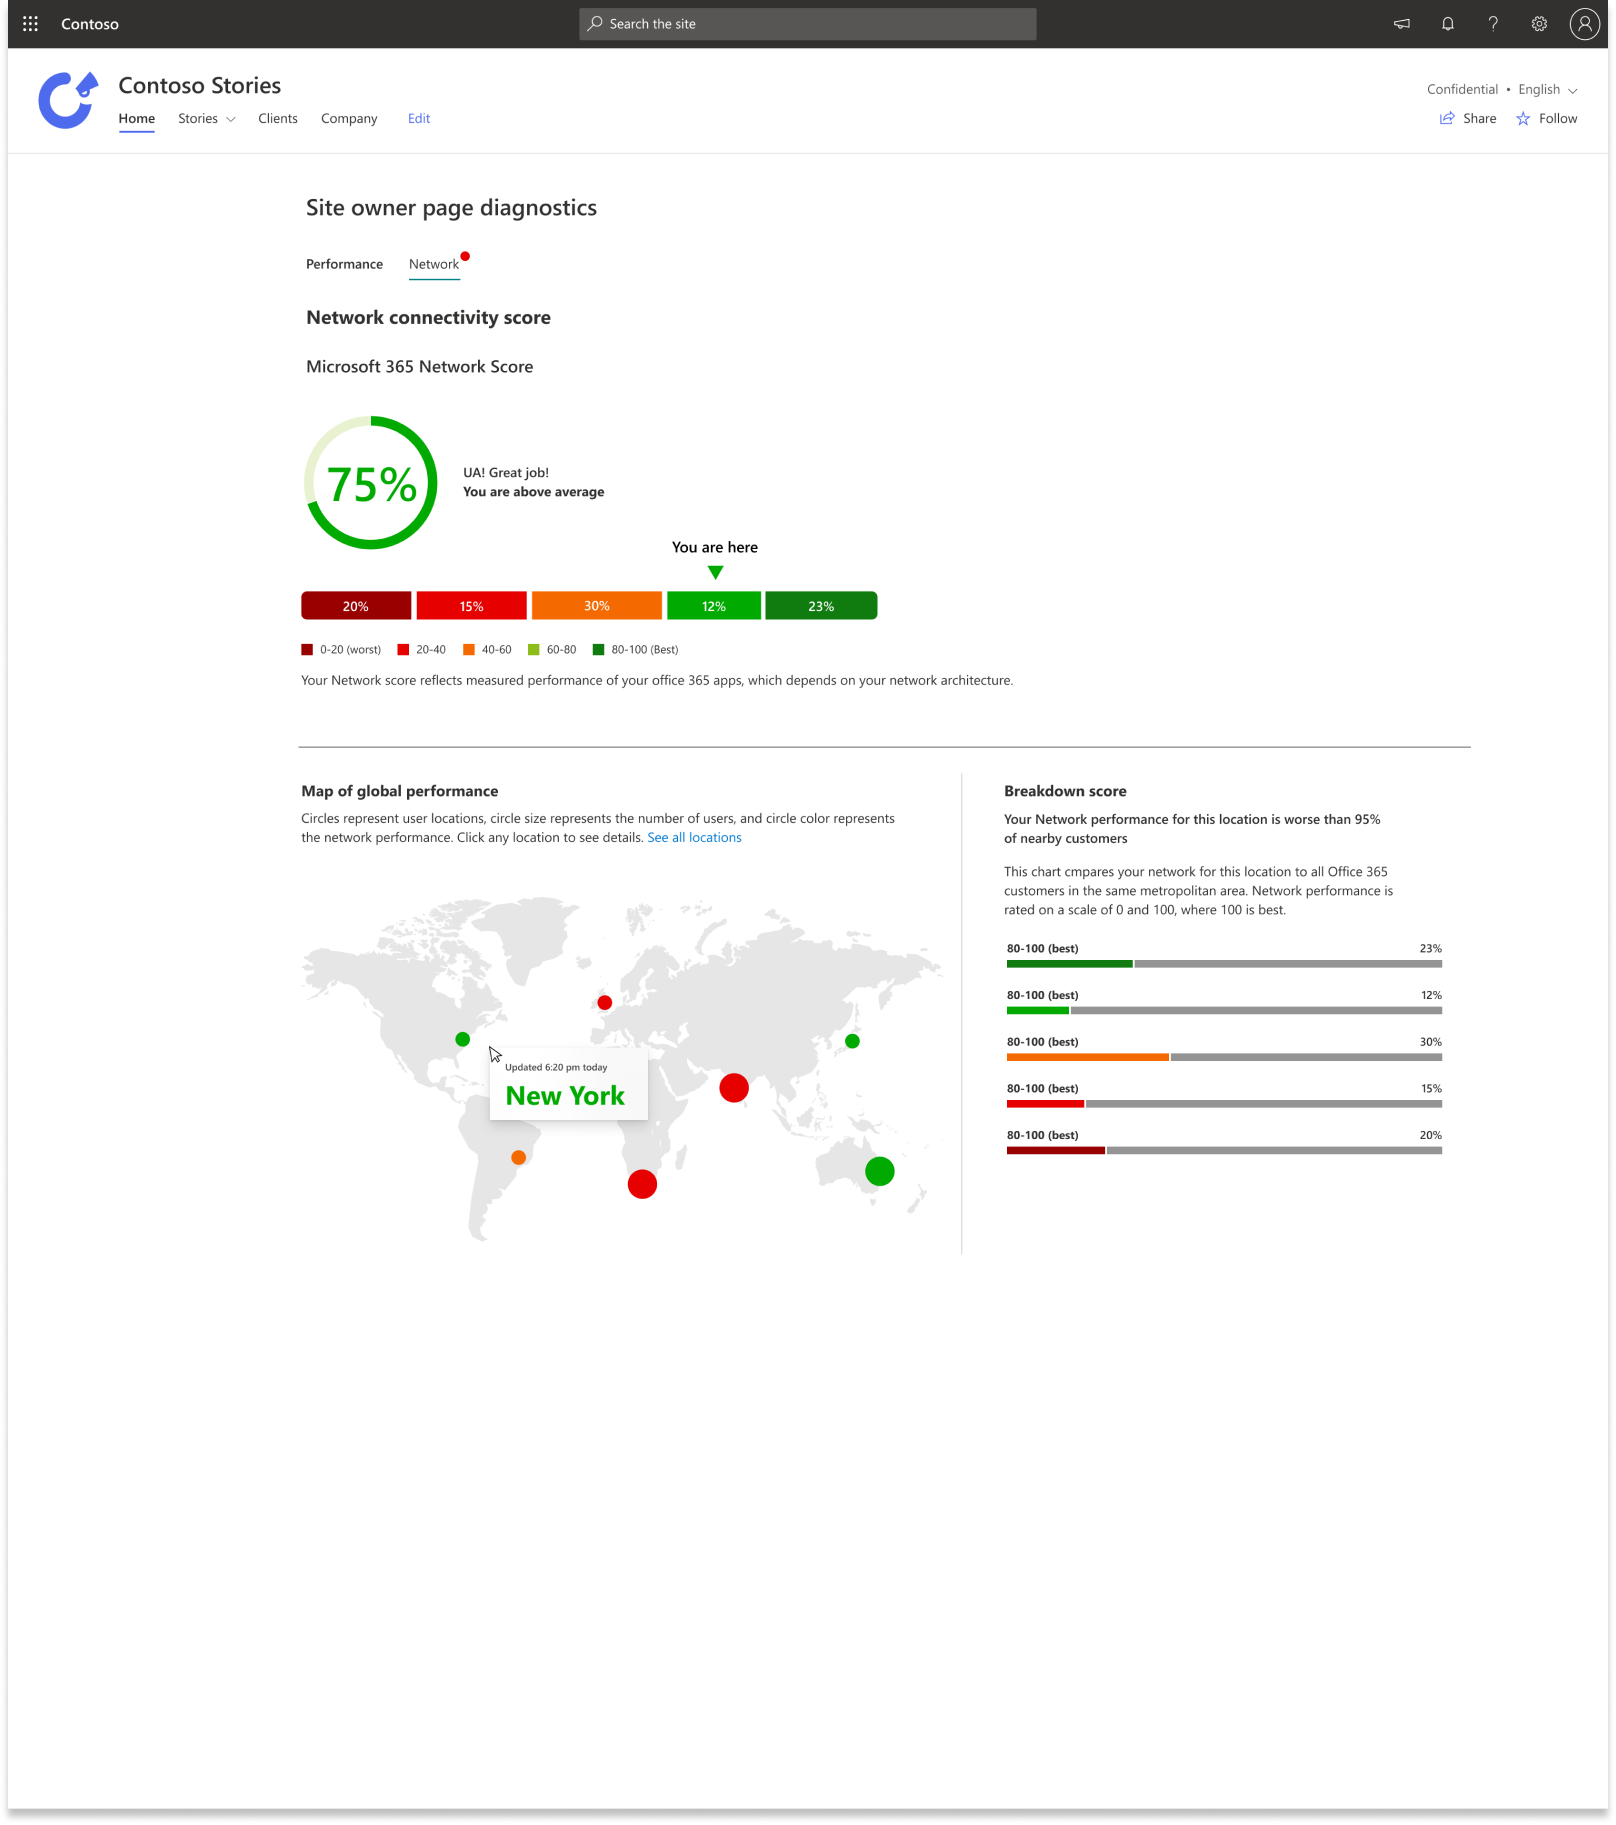The height and width of the screenshot is (1825, 1616).
Task: Click the green circle over North America
Action: [462, 1040]
